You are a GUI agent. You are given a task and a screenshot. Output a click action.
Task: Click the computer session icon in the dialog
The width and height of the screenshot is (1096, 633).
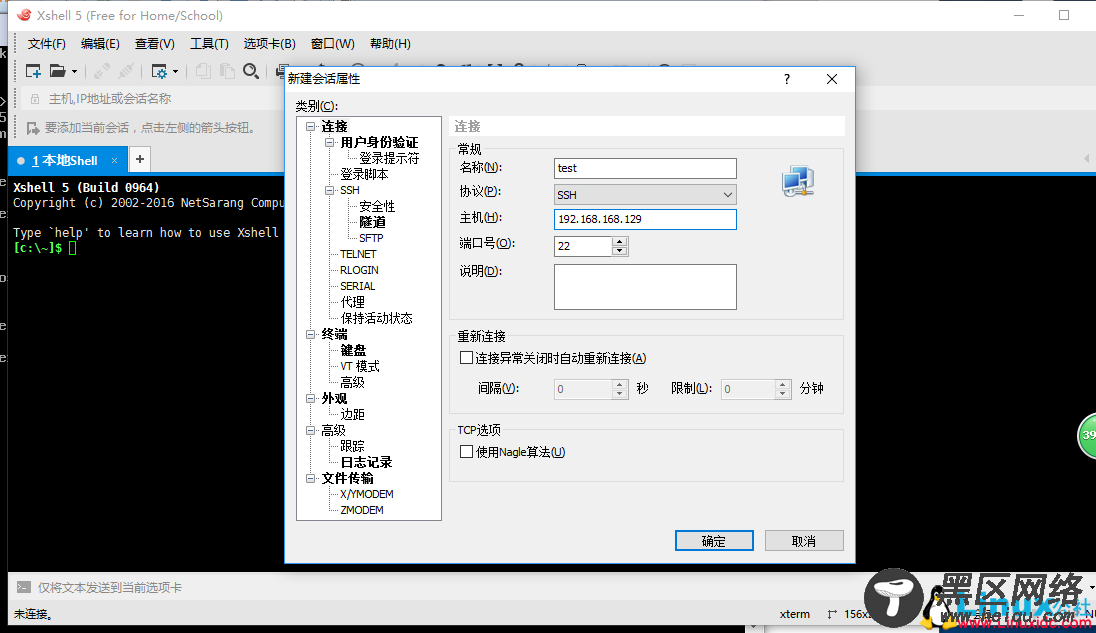[798, 181]
